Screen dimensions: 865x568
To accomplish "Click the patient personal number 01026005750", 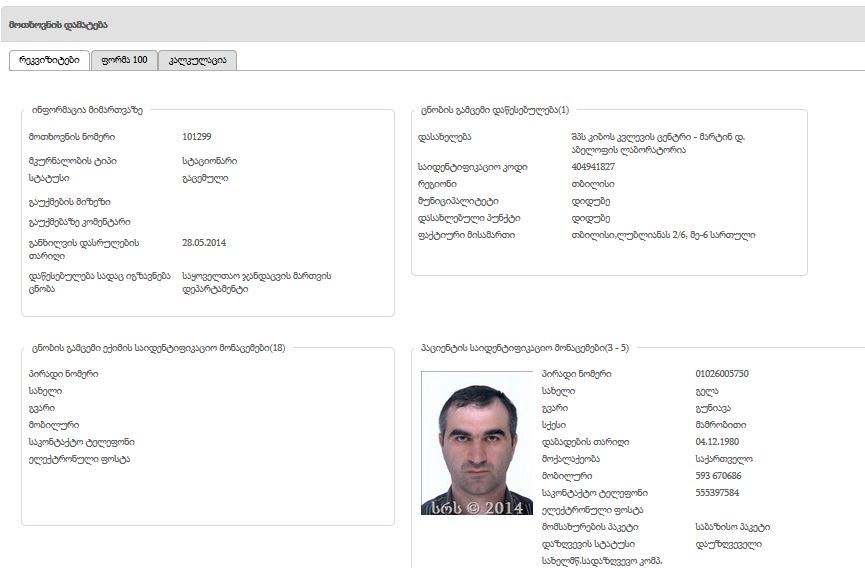I will point(722,374).
